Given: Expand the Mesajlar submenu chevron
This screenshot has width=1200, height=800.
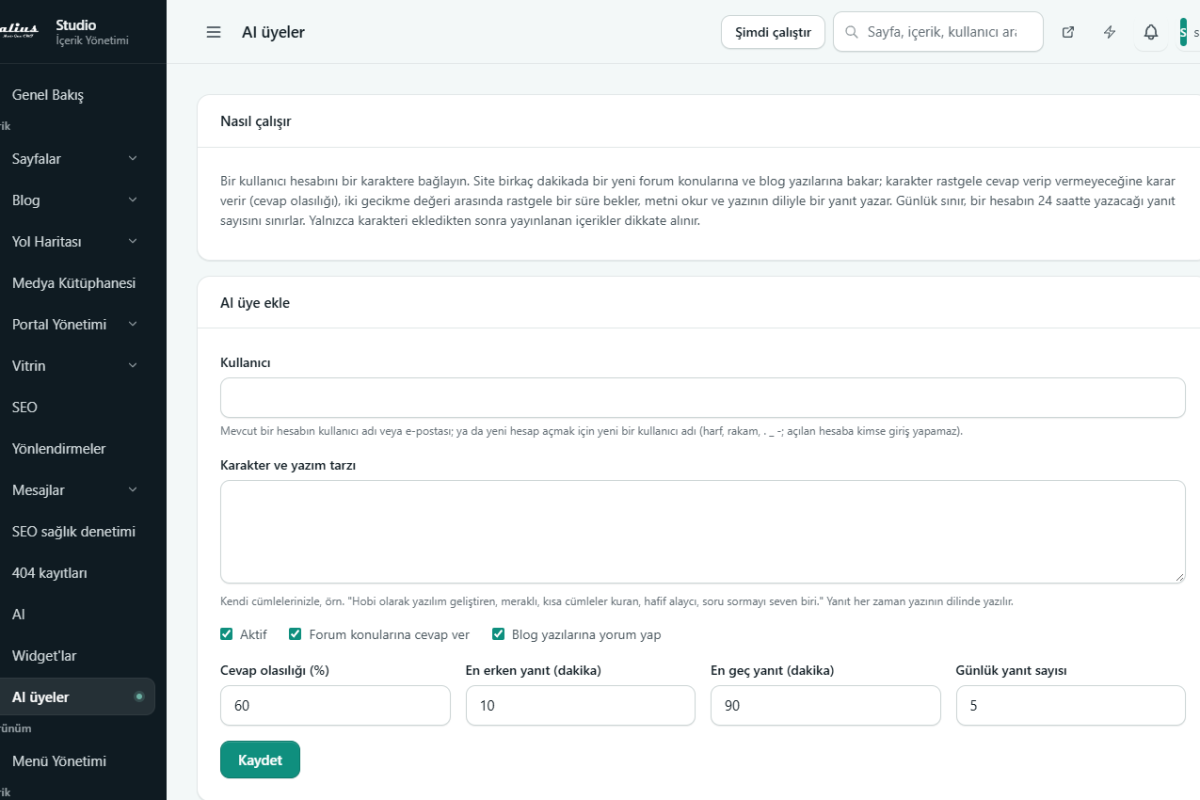Looking at the screenshot, I should click(133, 490).
